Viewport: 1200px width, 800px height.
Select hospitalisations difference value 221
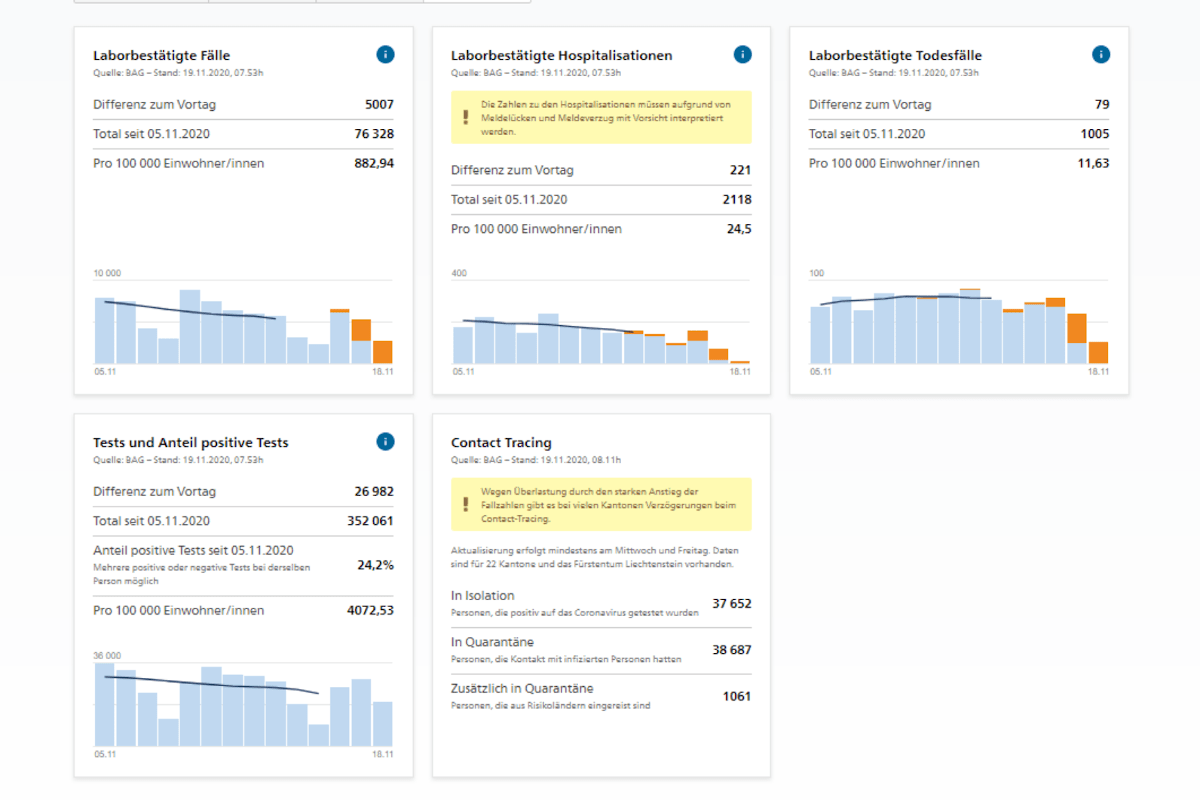pos(741,170)
